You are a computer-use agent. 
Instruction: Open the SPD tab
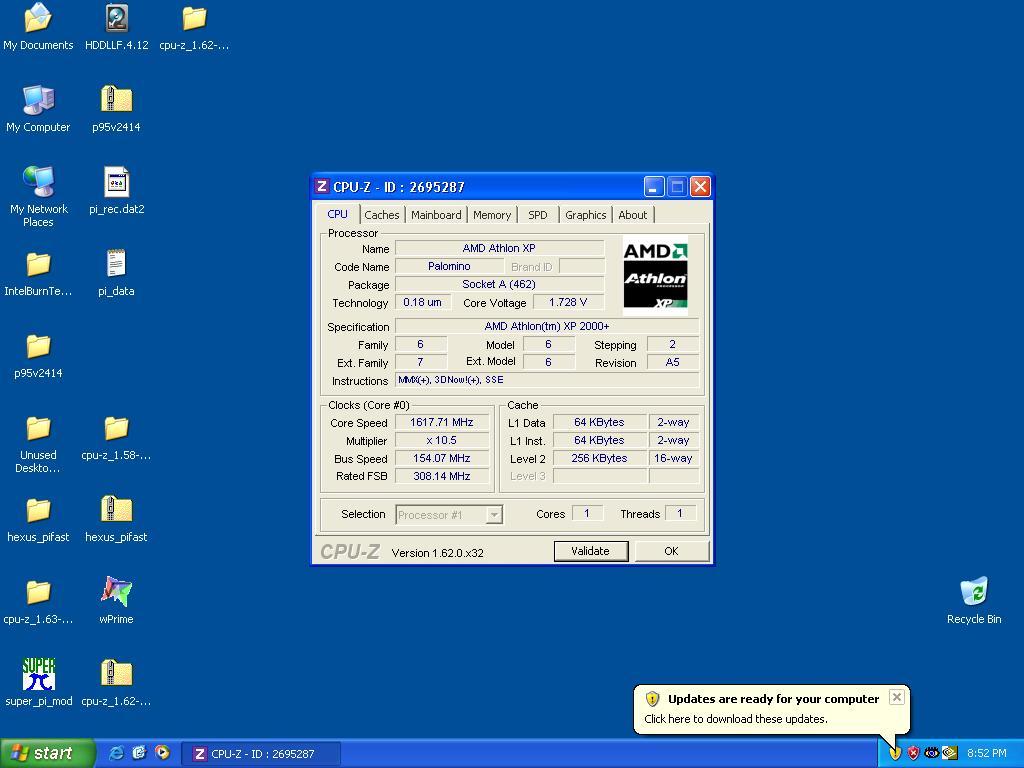537,215
